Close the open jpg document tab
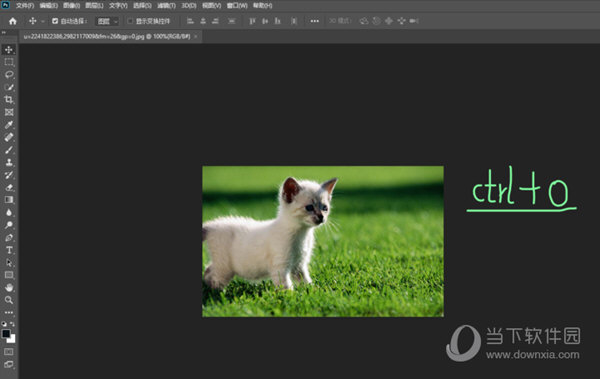This screenshot has width=600, height=379. click(x=196, y=36)
